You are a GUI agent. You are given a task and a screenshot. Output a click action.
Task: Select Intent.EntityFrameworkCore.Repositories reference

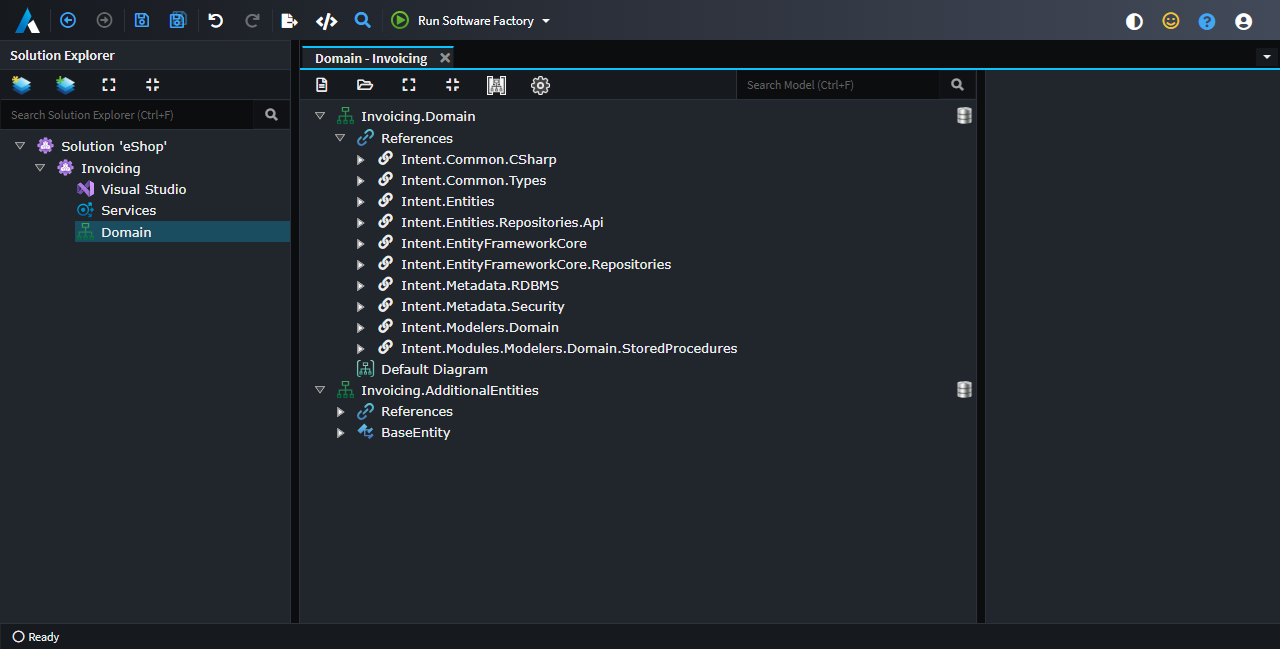[x=536, y=264]
